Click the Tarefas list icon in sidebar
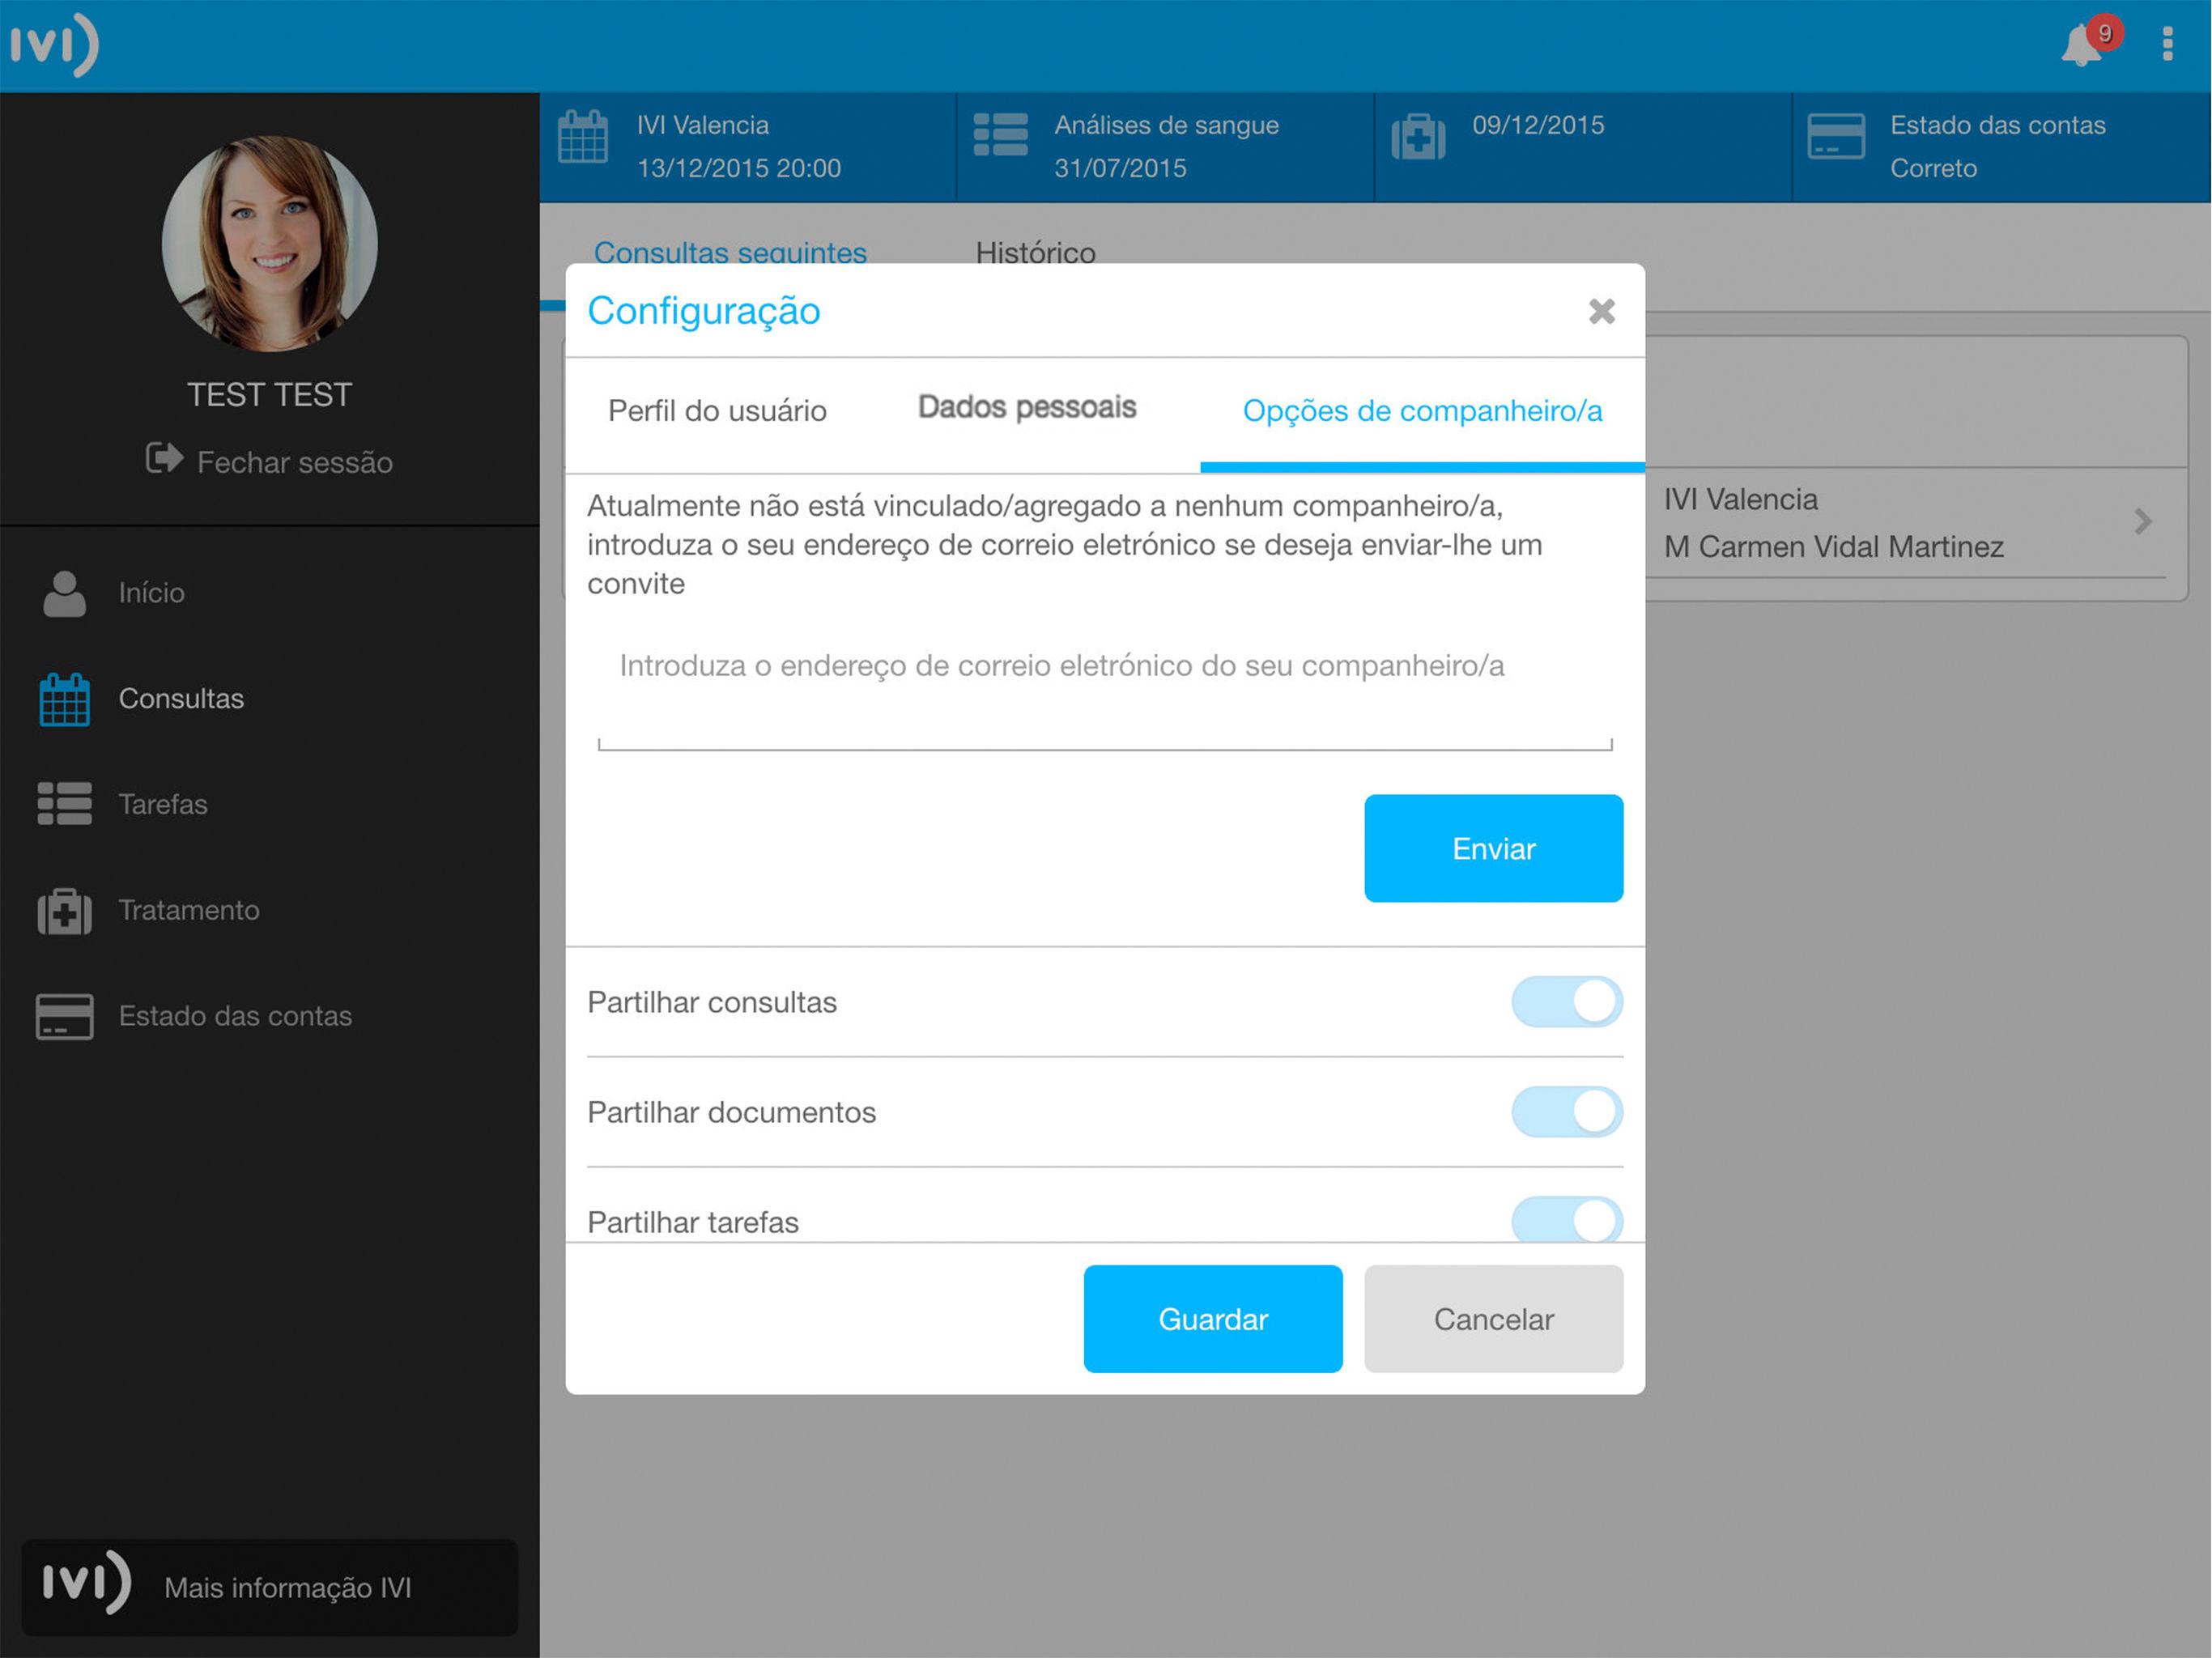 (65, 804)
